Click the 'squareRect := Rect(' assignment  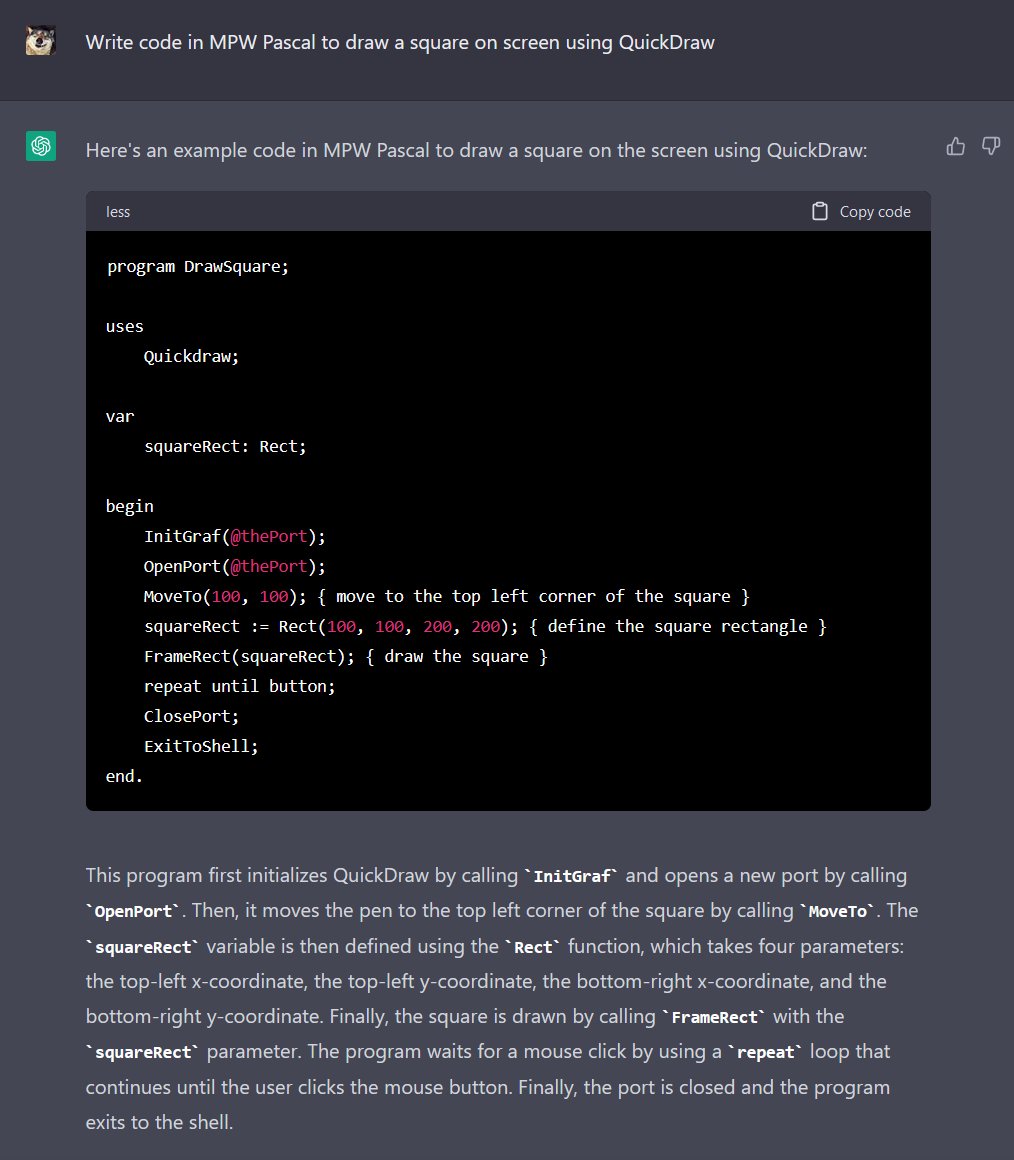(x=235, y=627)
